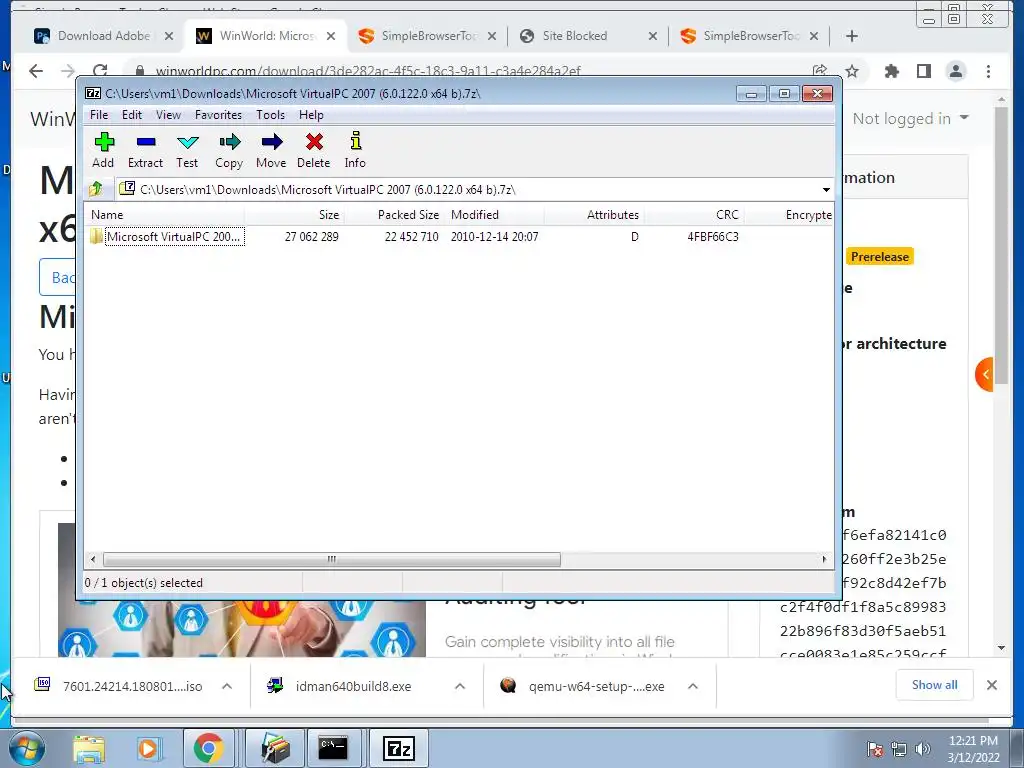Open the 7-Zip Tools menu
The height and width of the screenshot is (768, 1024).
pyautogui.click(x=270, y=115)
